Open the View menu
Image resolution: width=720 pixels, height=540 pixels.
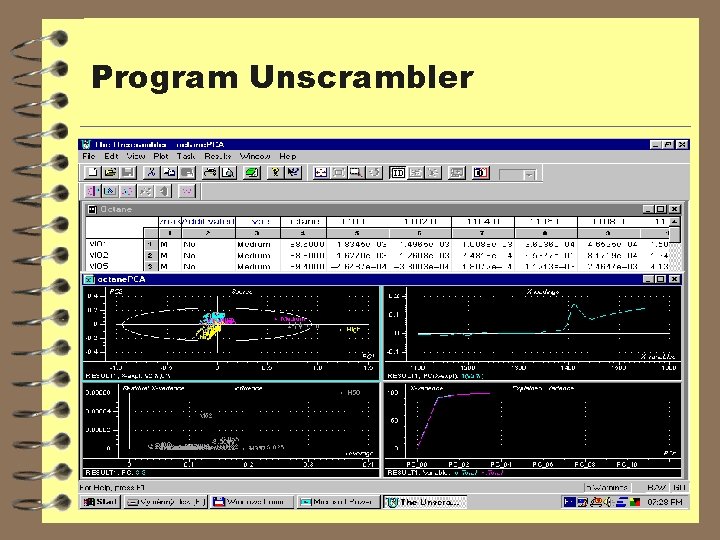(x=136, y=156)
